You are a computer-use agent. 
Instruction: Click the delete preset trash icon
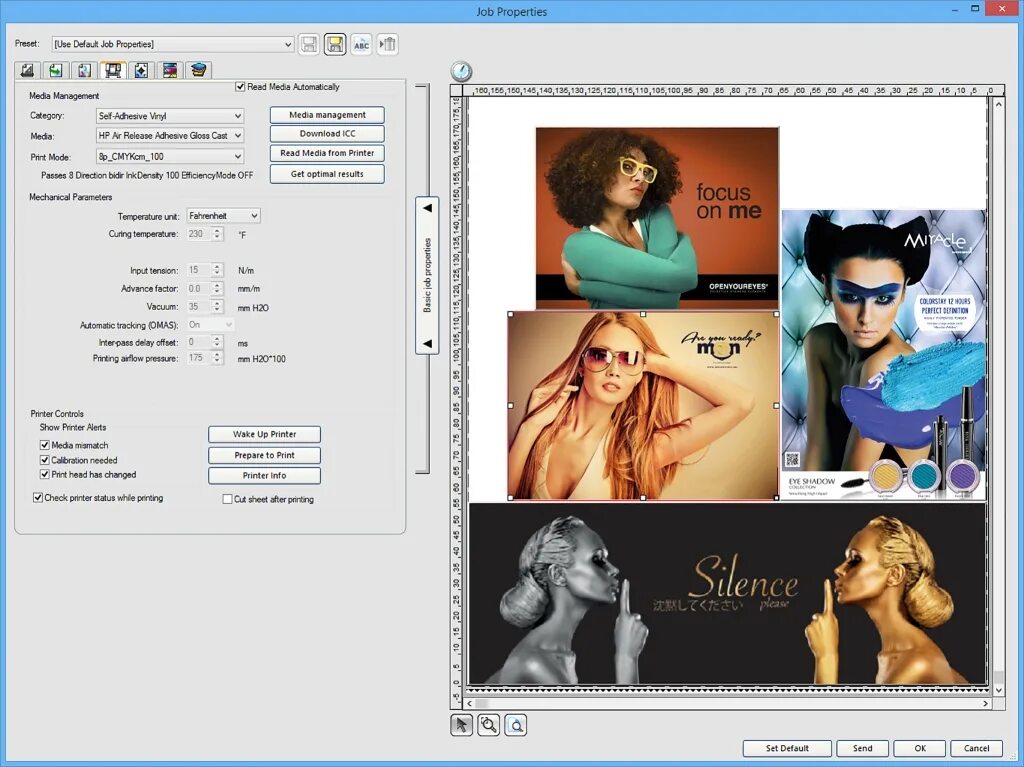click(387, 44)
